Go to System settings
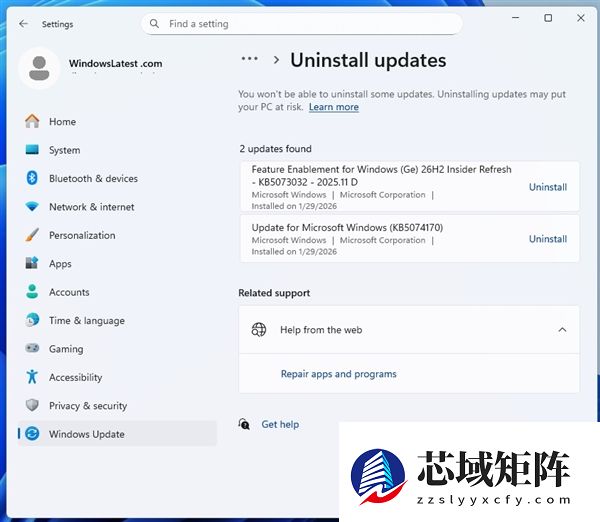 click(117, 150)
